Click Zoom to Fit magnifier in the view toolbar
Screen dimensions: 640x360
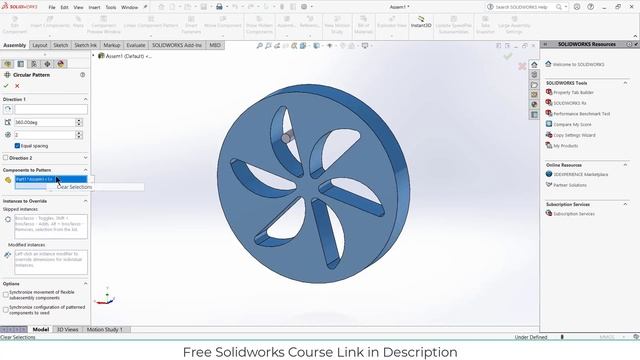pyautogui.click(x=259, y=46)
